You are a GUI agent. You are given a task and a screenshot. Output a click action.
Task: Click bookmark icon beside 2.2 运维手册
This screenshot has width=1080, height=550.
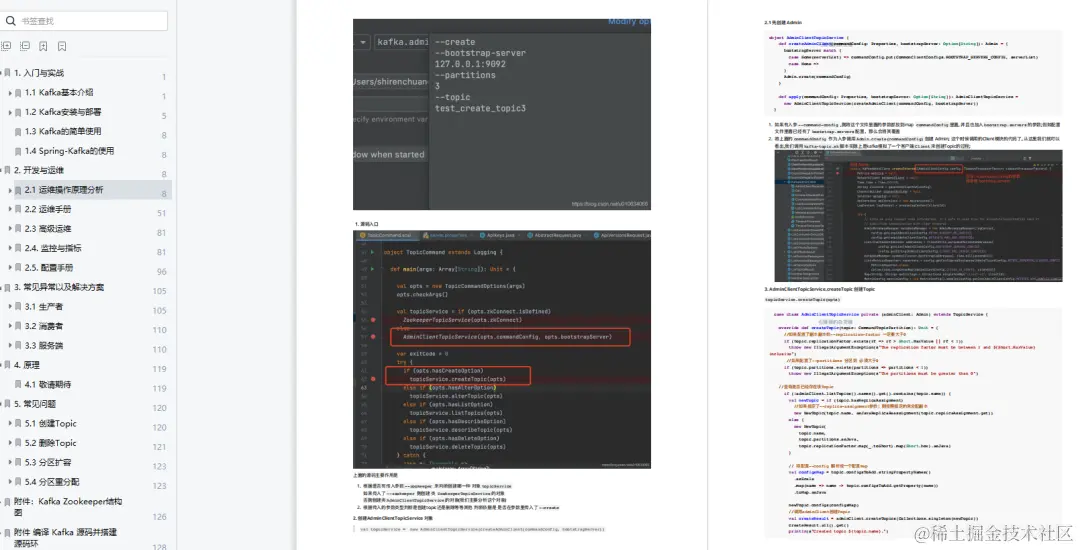tap(19, 209)
